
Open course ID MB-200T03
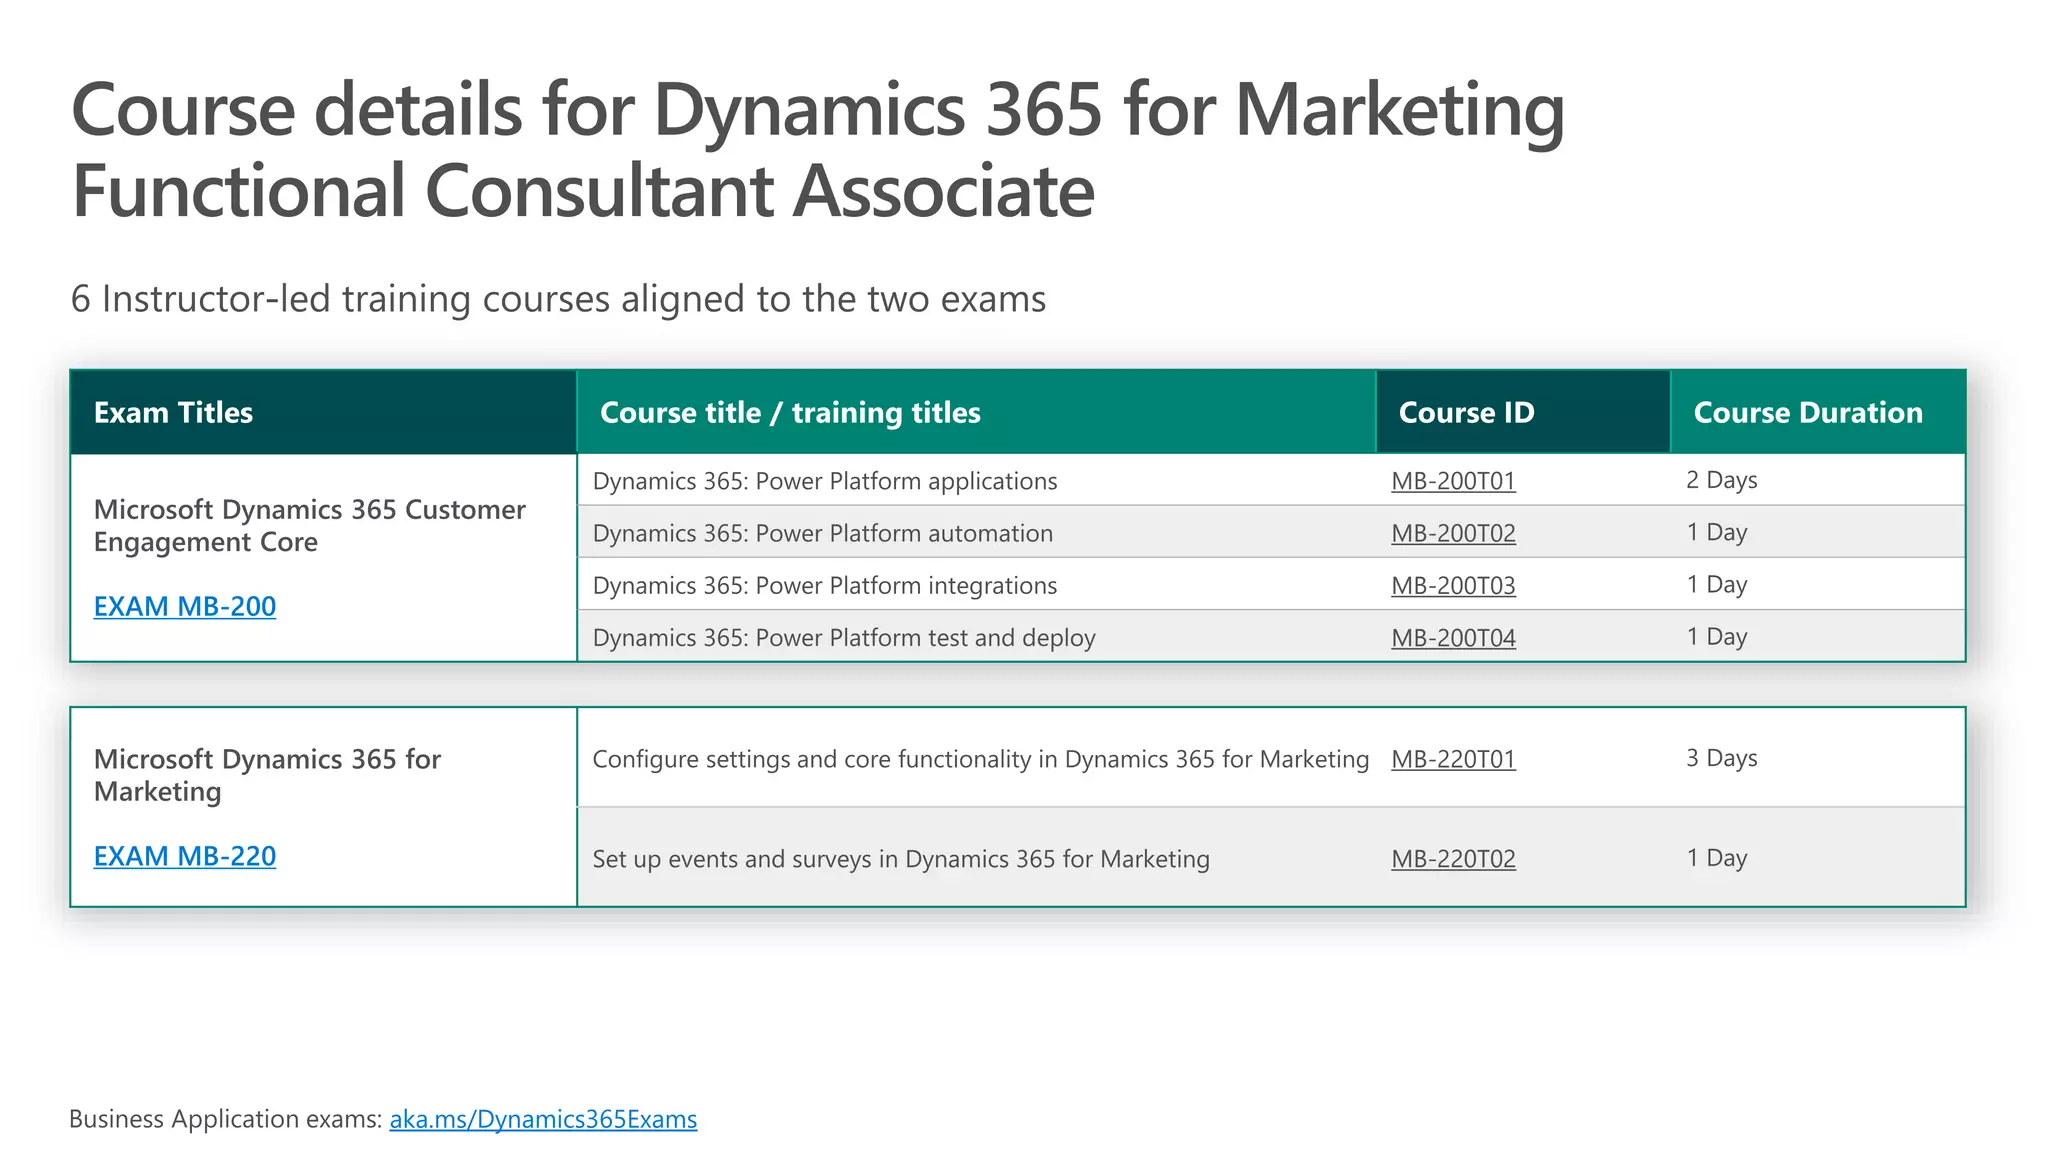tap(1453, 585)
